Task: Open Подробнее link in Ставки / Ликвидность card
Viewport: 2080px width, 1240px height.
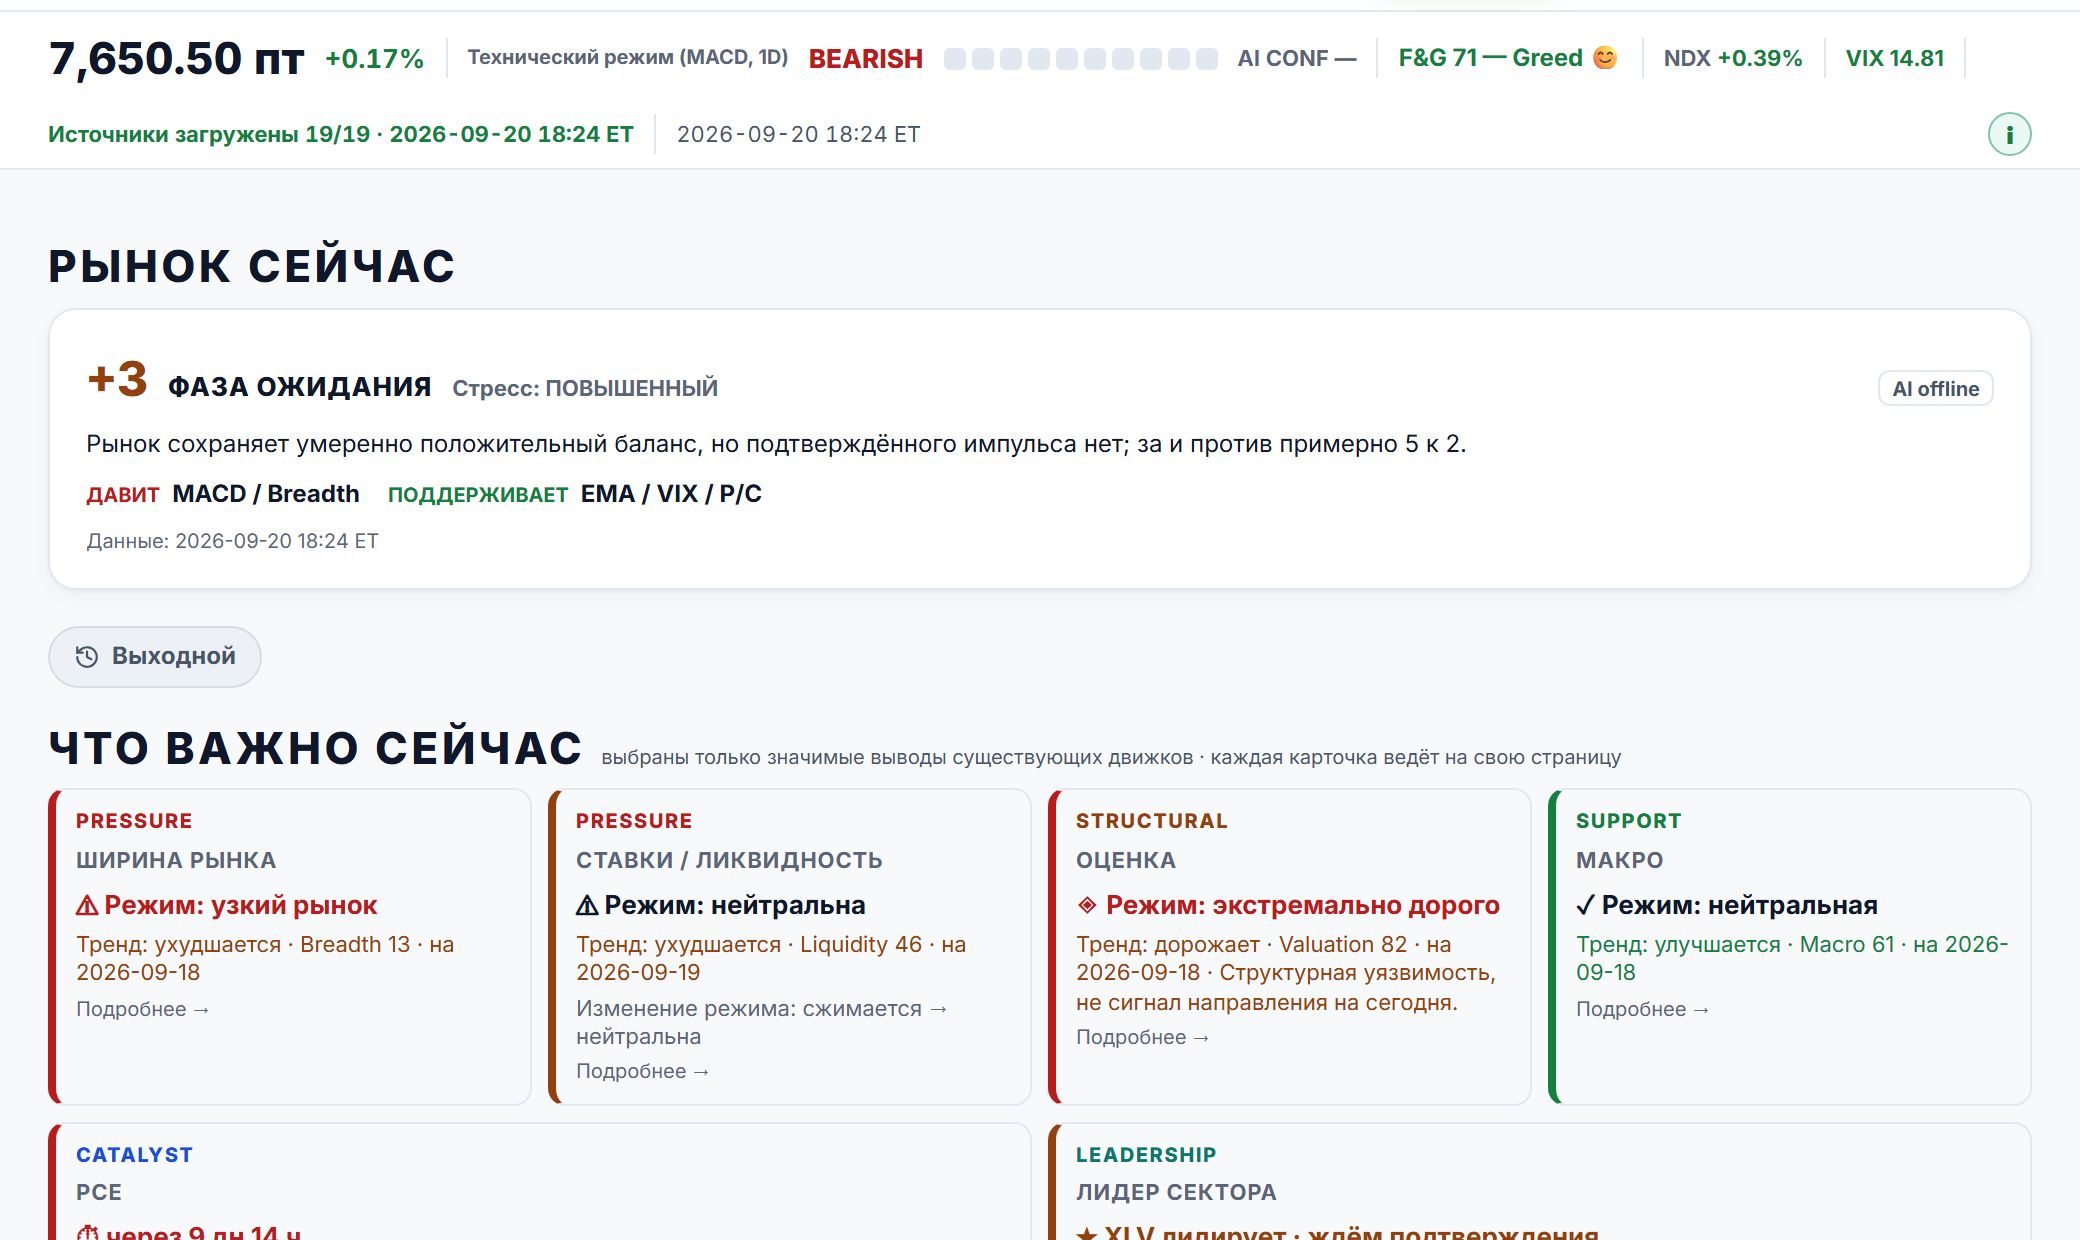Action: [643, 1071]
